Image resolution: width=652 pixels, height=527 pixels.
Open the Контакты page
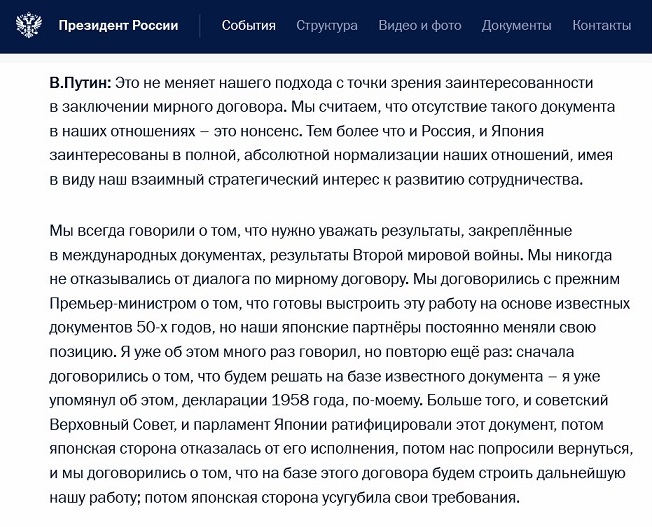[601, 25]
